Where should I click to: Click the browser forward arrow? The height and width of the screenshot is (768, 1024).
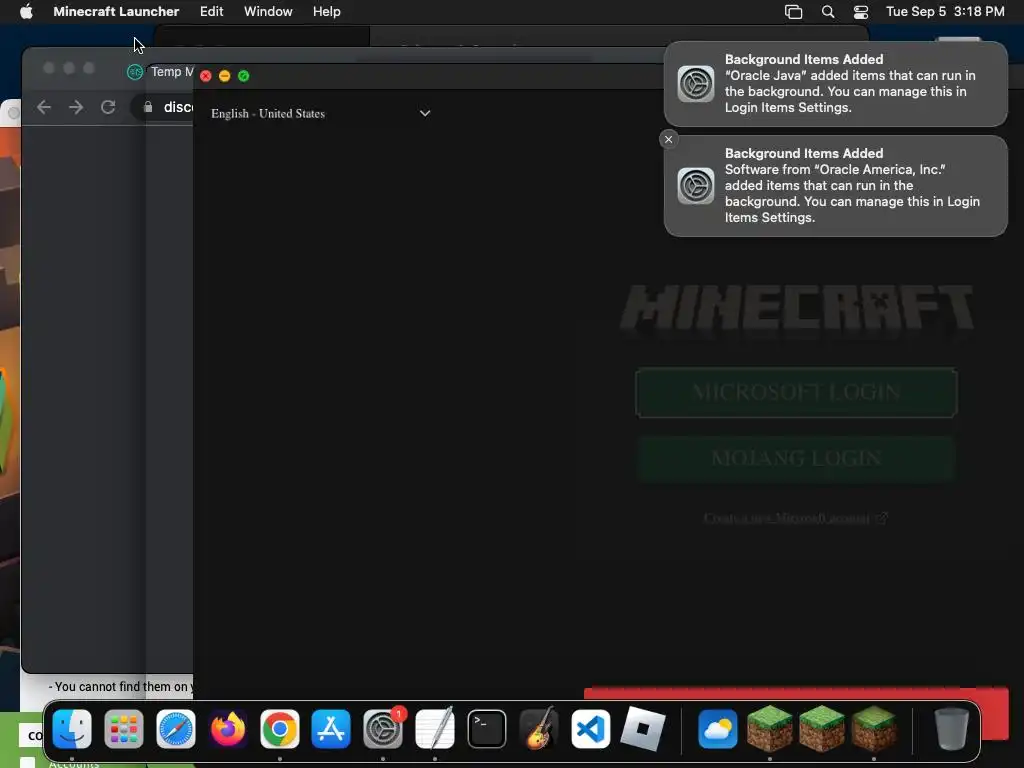pyautogui.click(x=76, y=107)
